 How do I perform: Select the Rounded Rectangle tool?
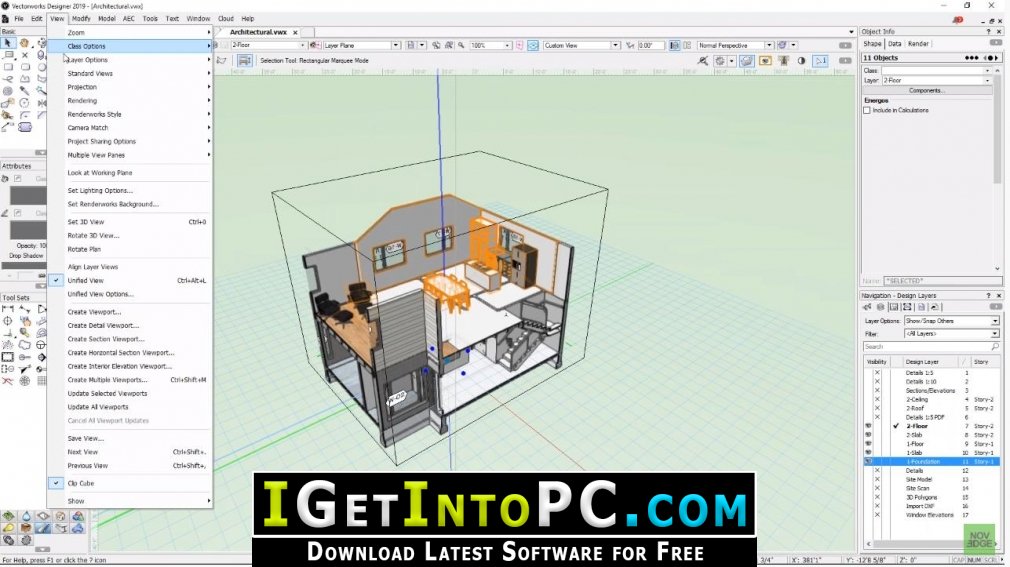[x=25, y=67]
